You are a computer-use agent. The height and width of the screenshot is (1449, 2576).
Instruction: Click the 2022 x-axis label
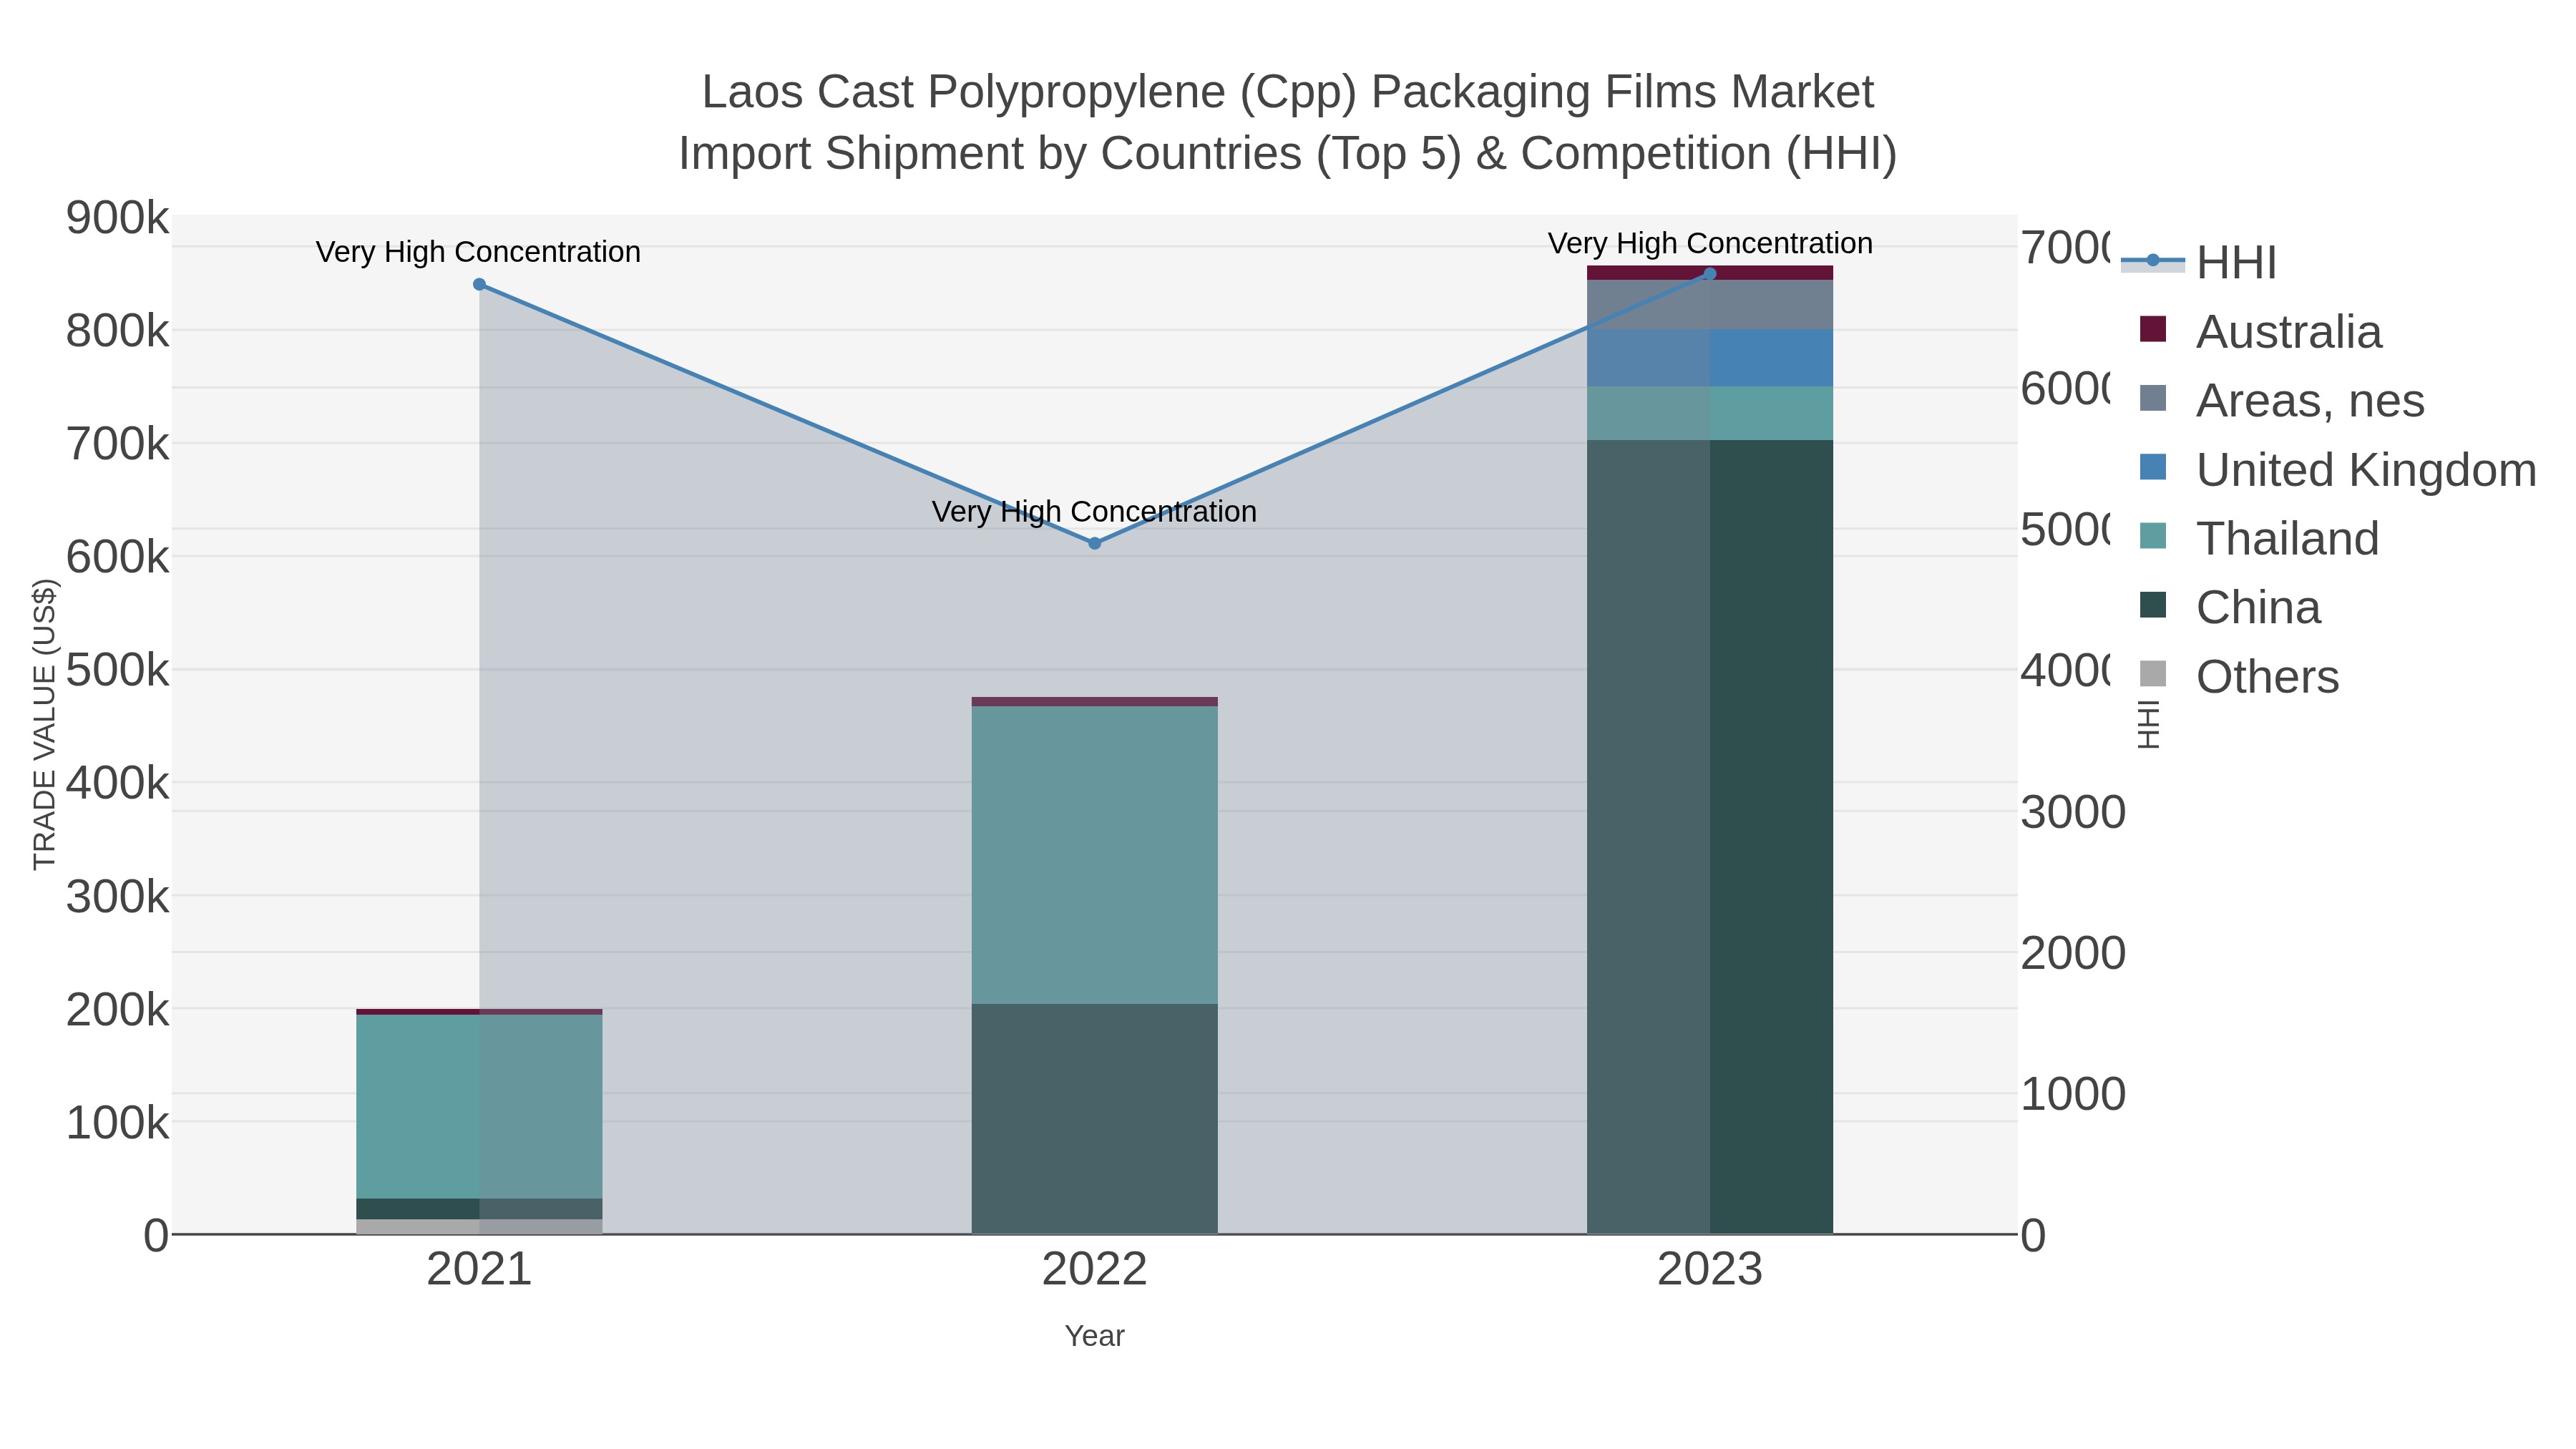click(x=1094, y=1270)
